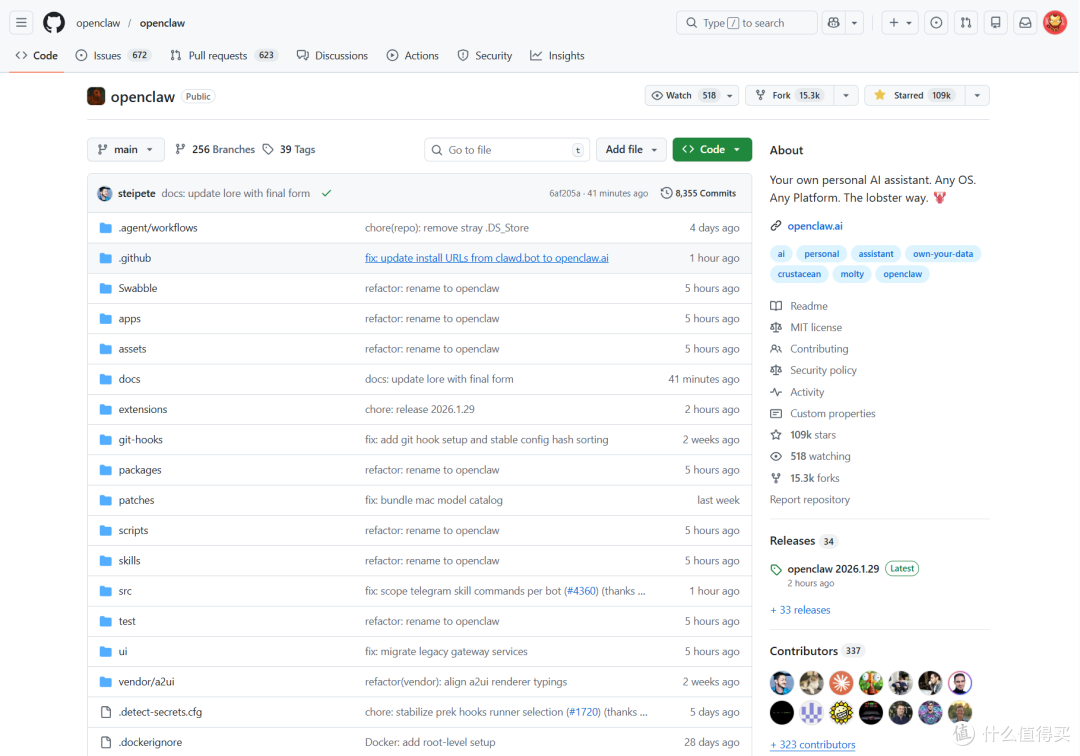Fork the repository with Fork button
Image resolution: width=1080 pixels, height=756 pixels.
pos(790,95)
